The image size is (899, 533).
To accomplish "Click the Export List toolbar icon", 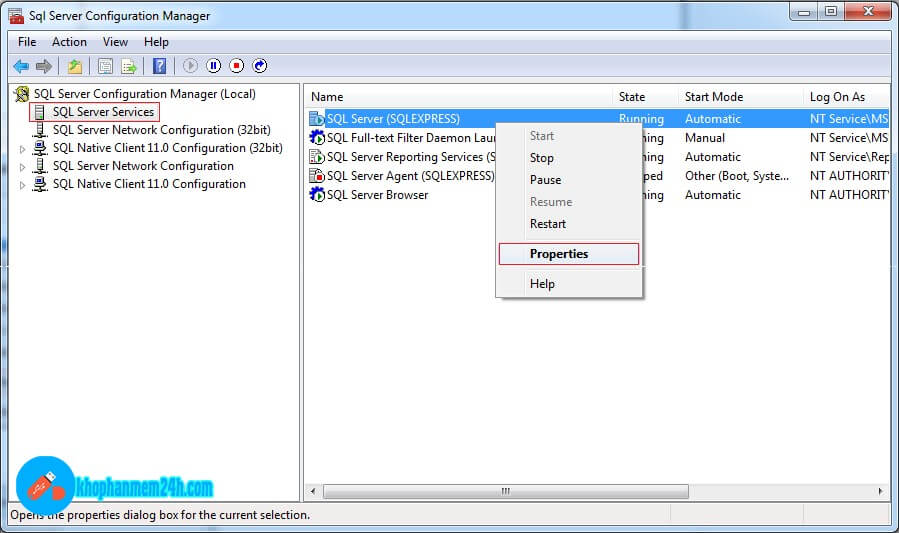I will tap(129, 66).
